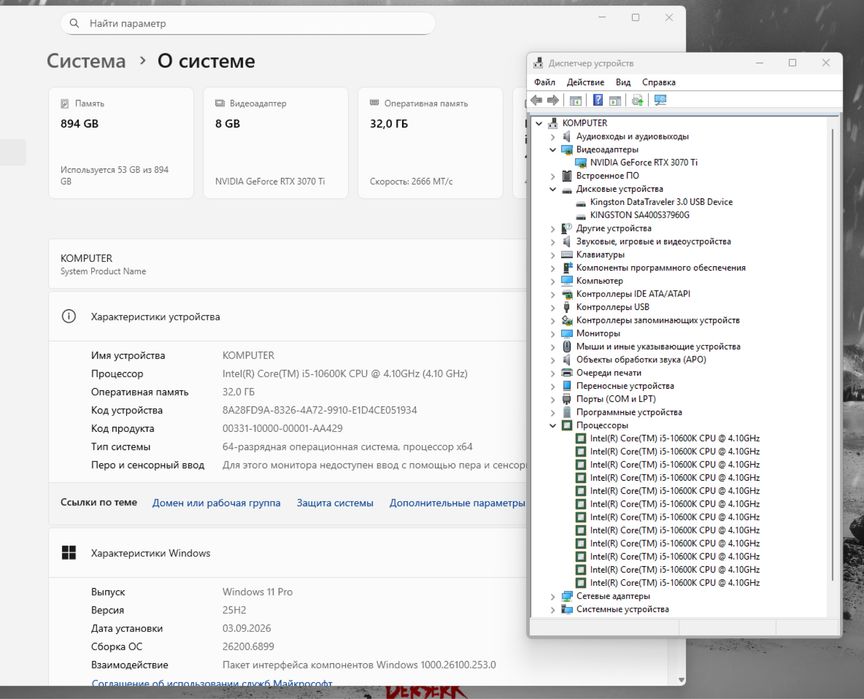The image size is (864, 699).
Task: Click the Характеристики устройства header
Action: coord(288,317)
